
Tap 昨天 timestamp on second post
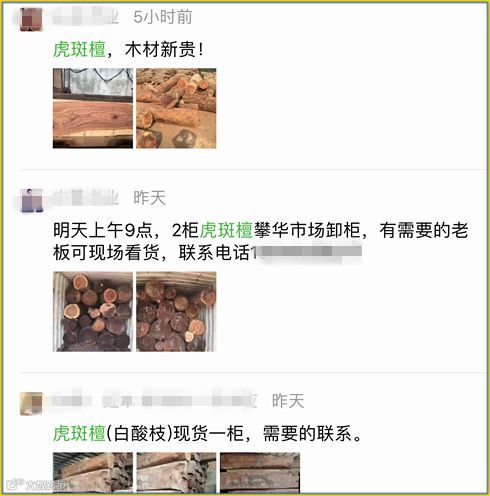click(x=149, y=198)
